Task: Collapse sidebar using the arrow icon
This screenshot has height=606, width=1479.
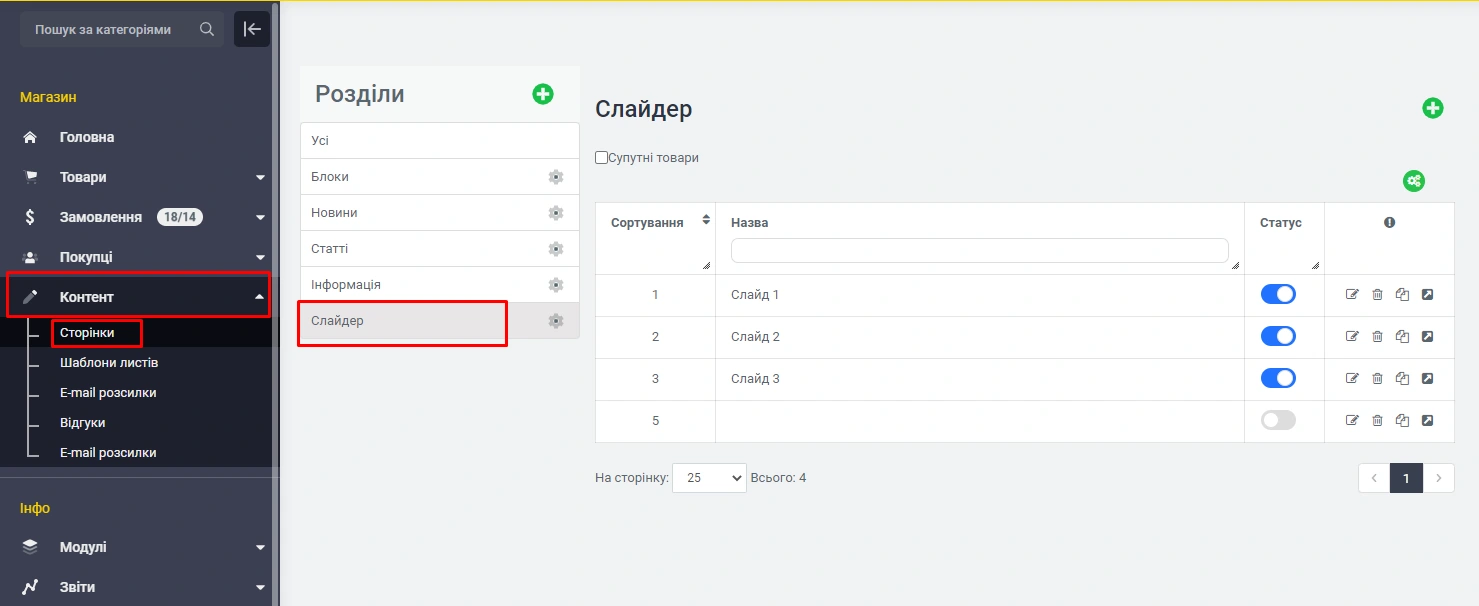Action: [252, 29]
